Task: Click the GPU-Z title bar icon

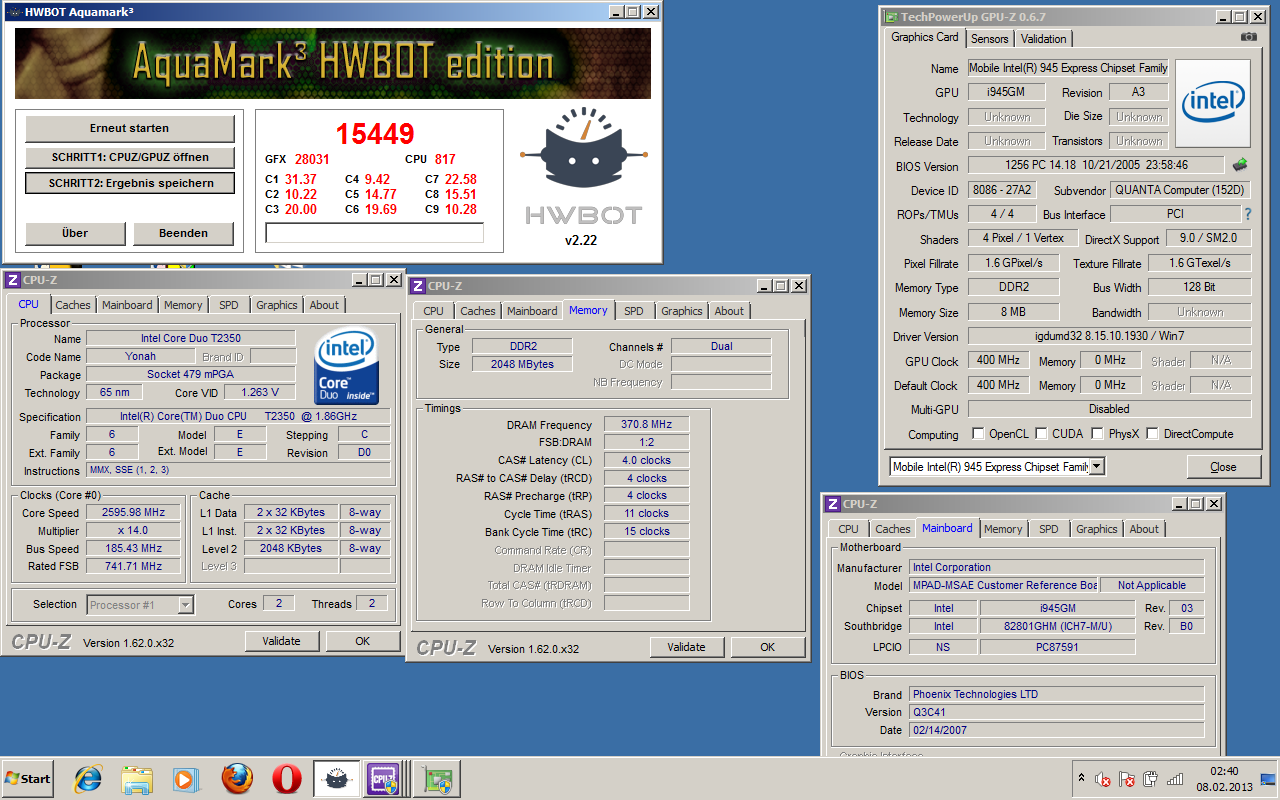Action: (890, 17)
